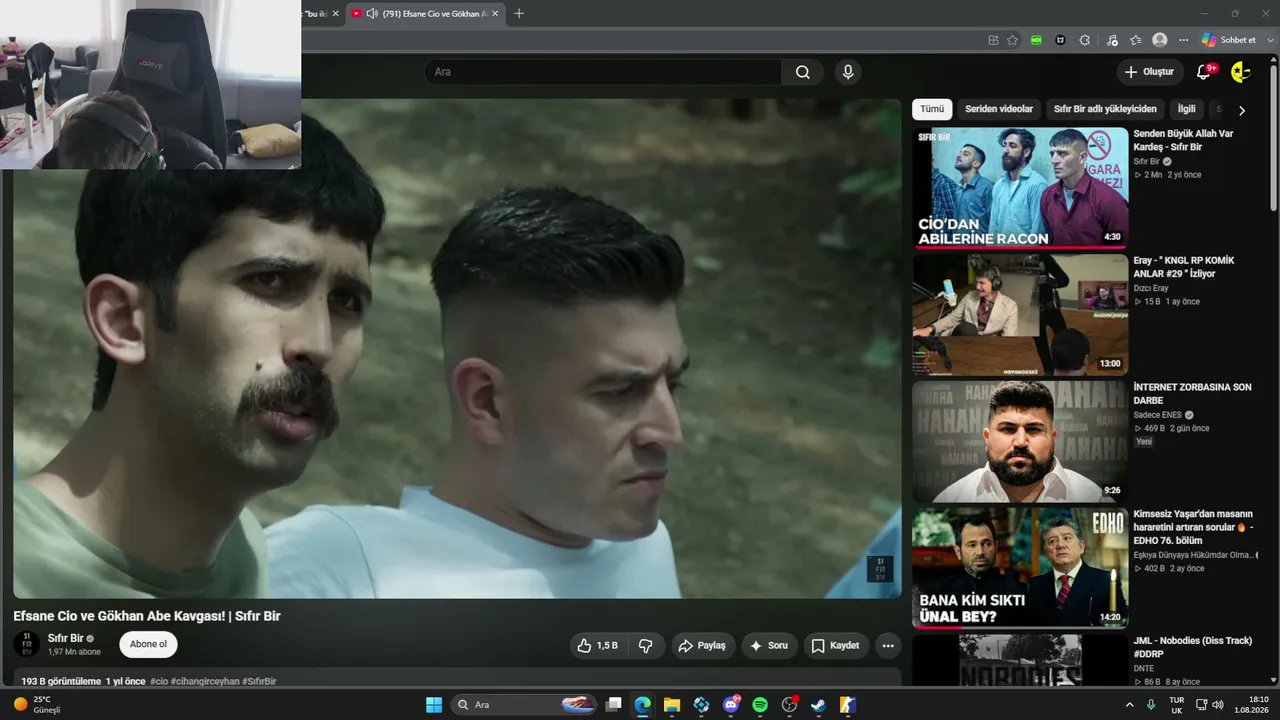Viewport: 1280px width, 720px height.
Task: Open the browser profile icon
Action: [1160, 40]
